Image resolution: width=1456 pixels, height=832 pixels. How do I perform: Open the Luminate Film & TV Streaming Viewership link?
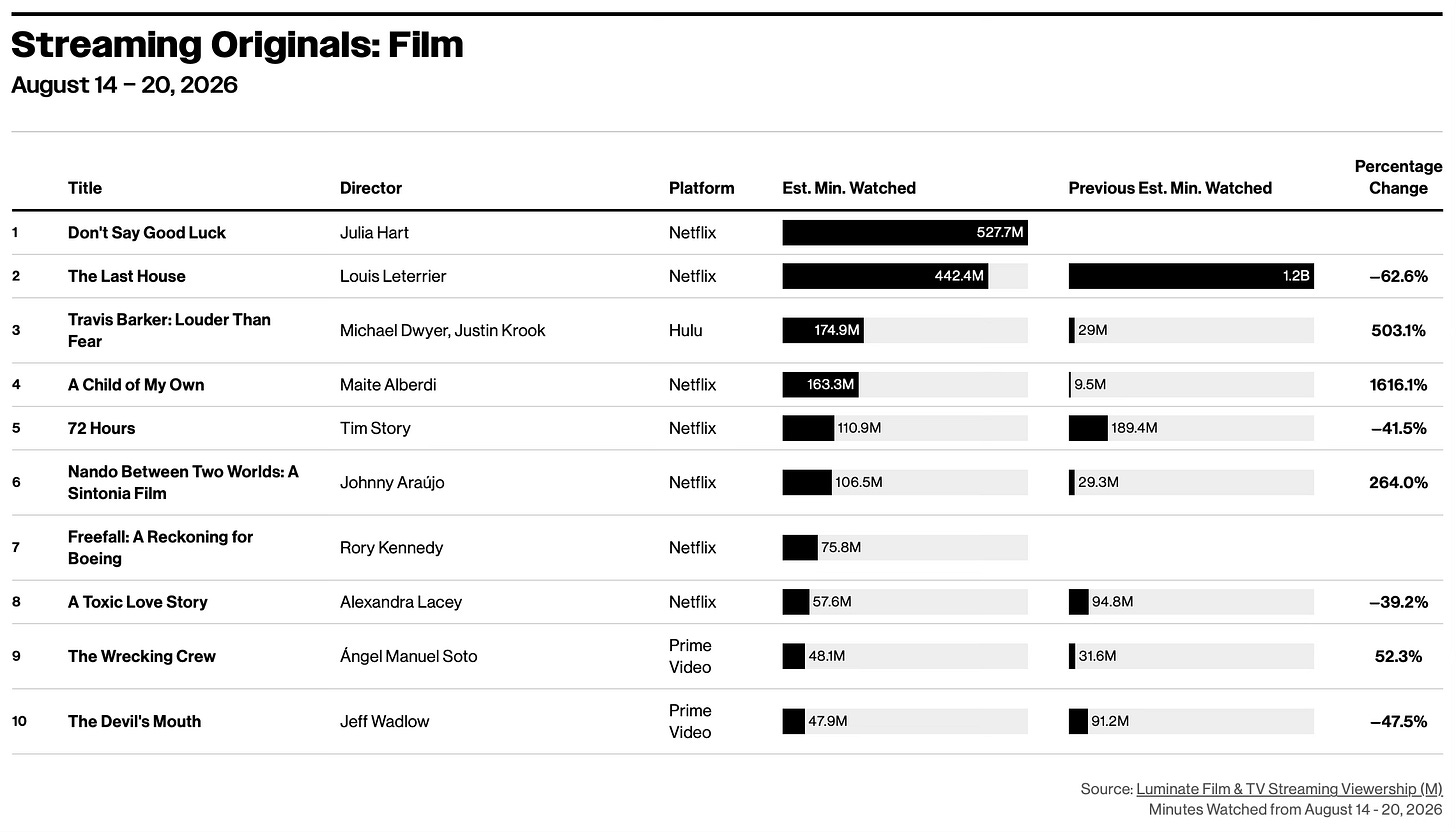[x=1289, y=789]
